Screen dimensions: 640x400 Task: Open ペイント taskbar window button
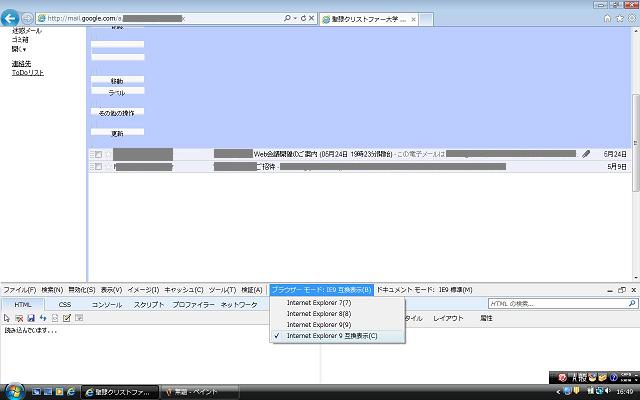(199, 392)
